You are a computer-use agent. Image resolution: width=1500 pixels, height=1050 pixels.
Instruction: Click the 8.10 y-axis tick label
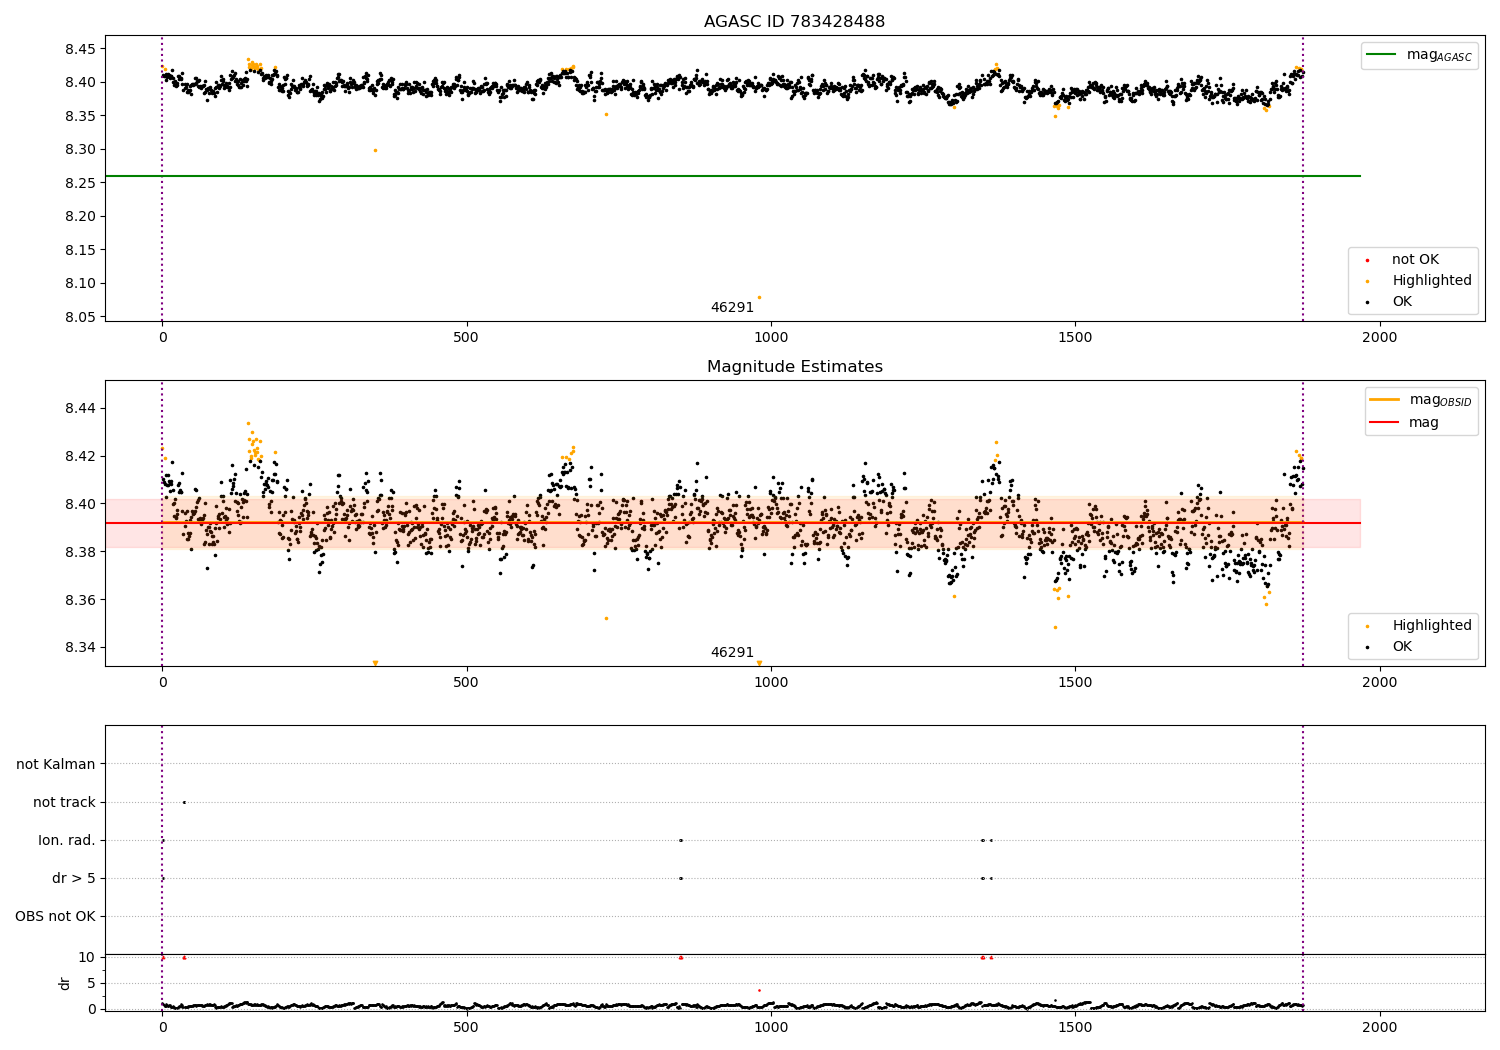(79, 283)
